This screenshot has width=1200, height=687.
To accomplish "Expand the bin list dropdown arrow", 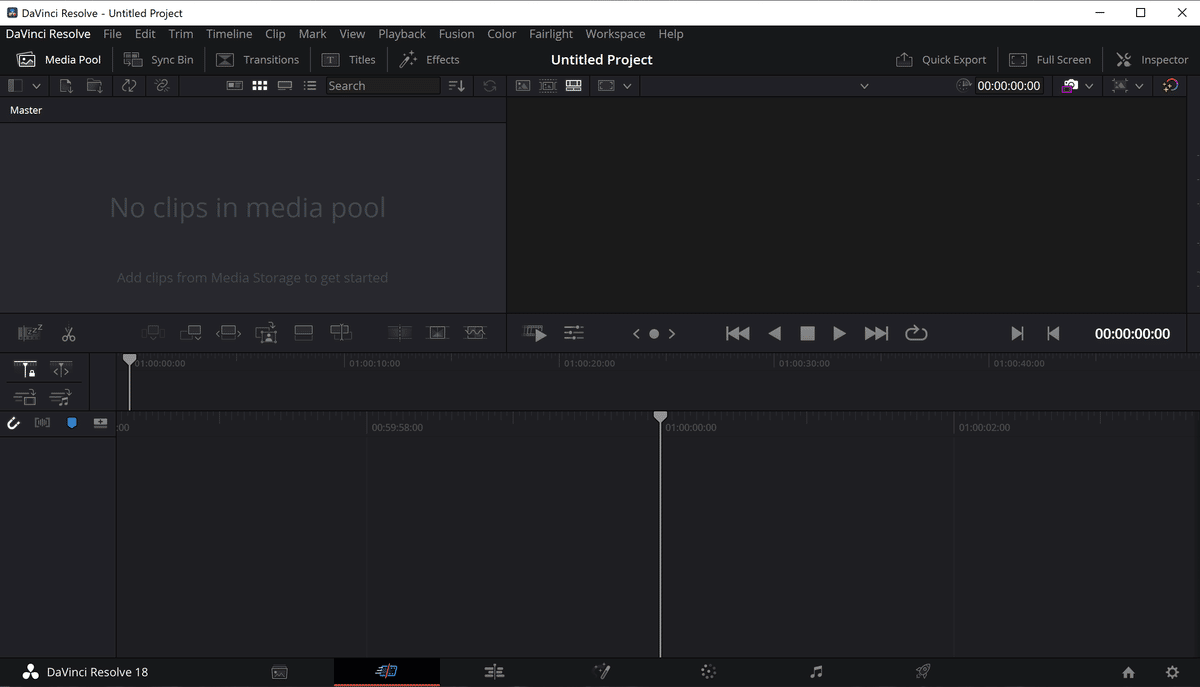I will coord(37,86).
